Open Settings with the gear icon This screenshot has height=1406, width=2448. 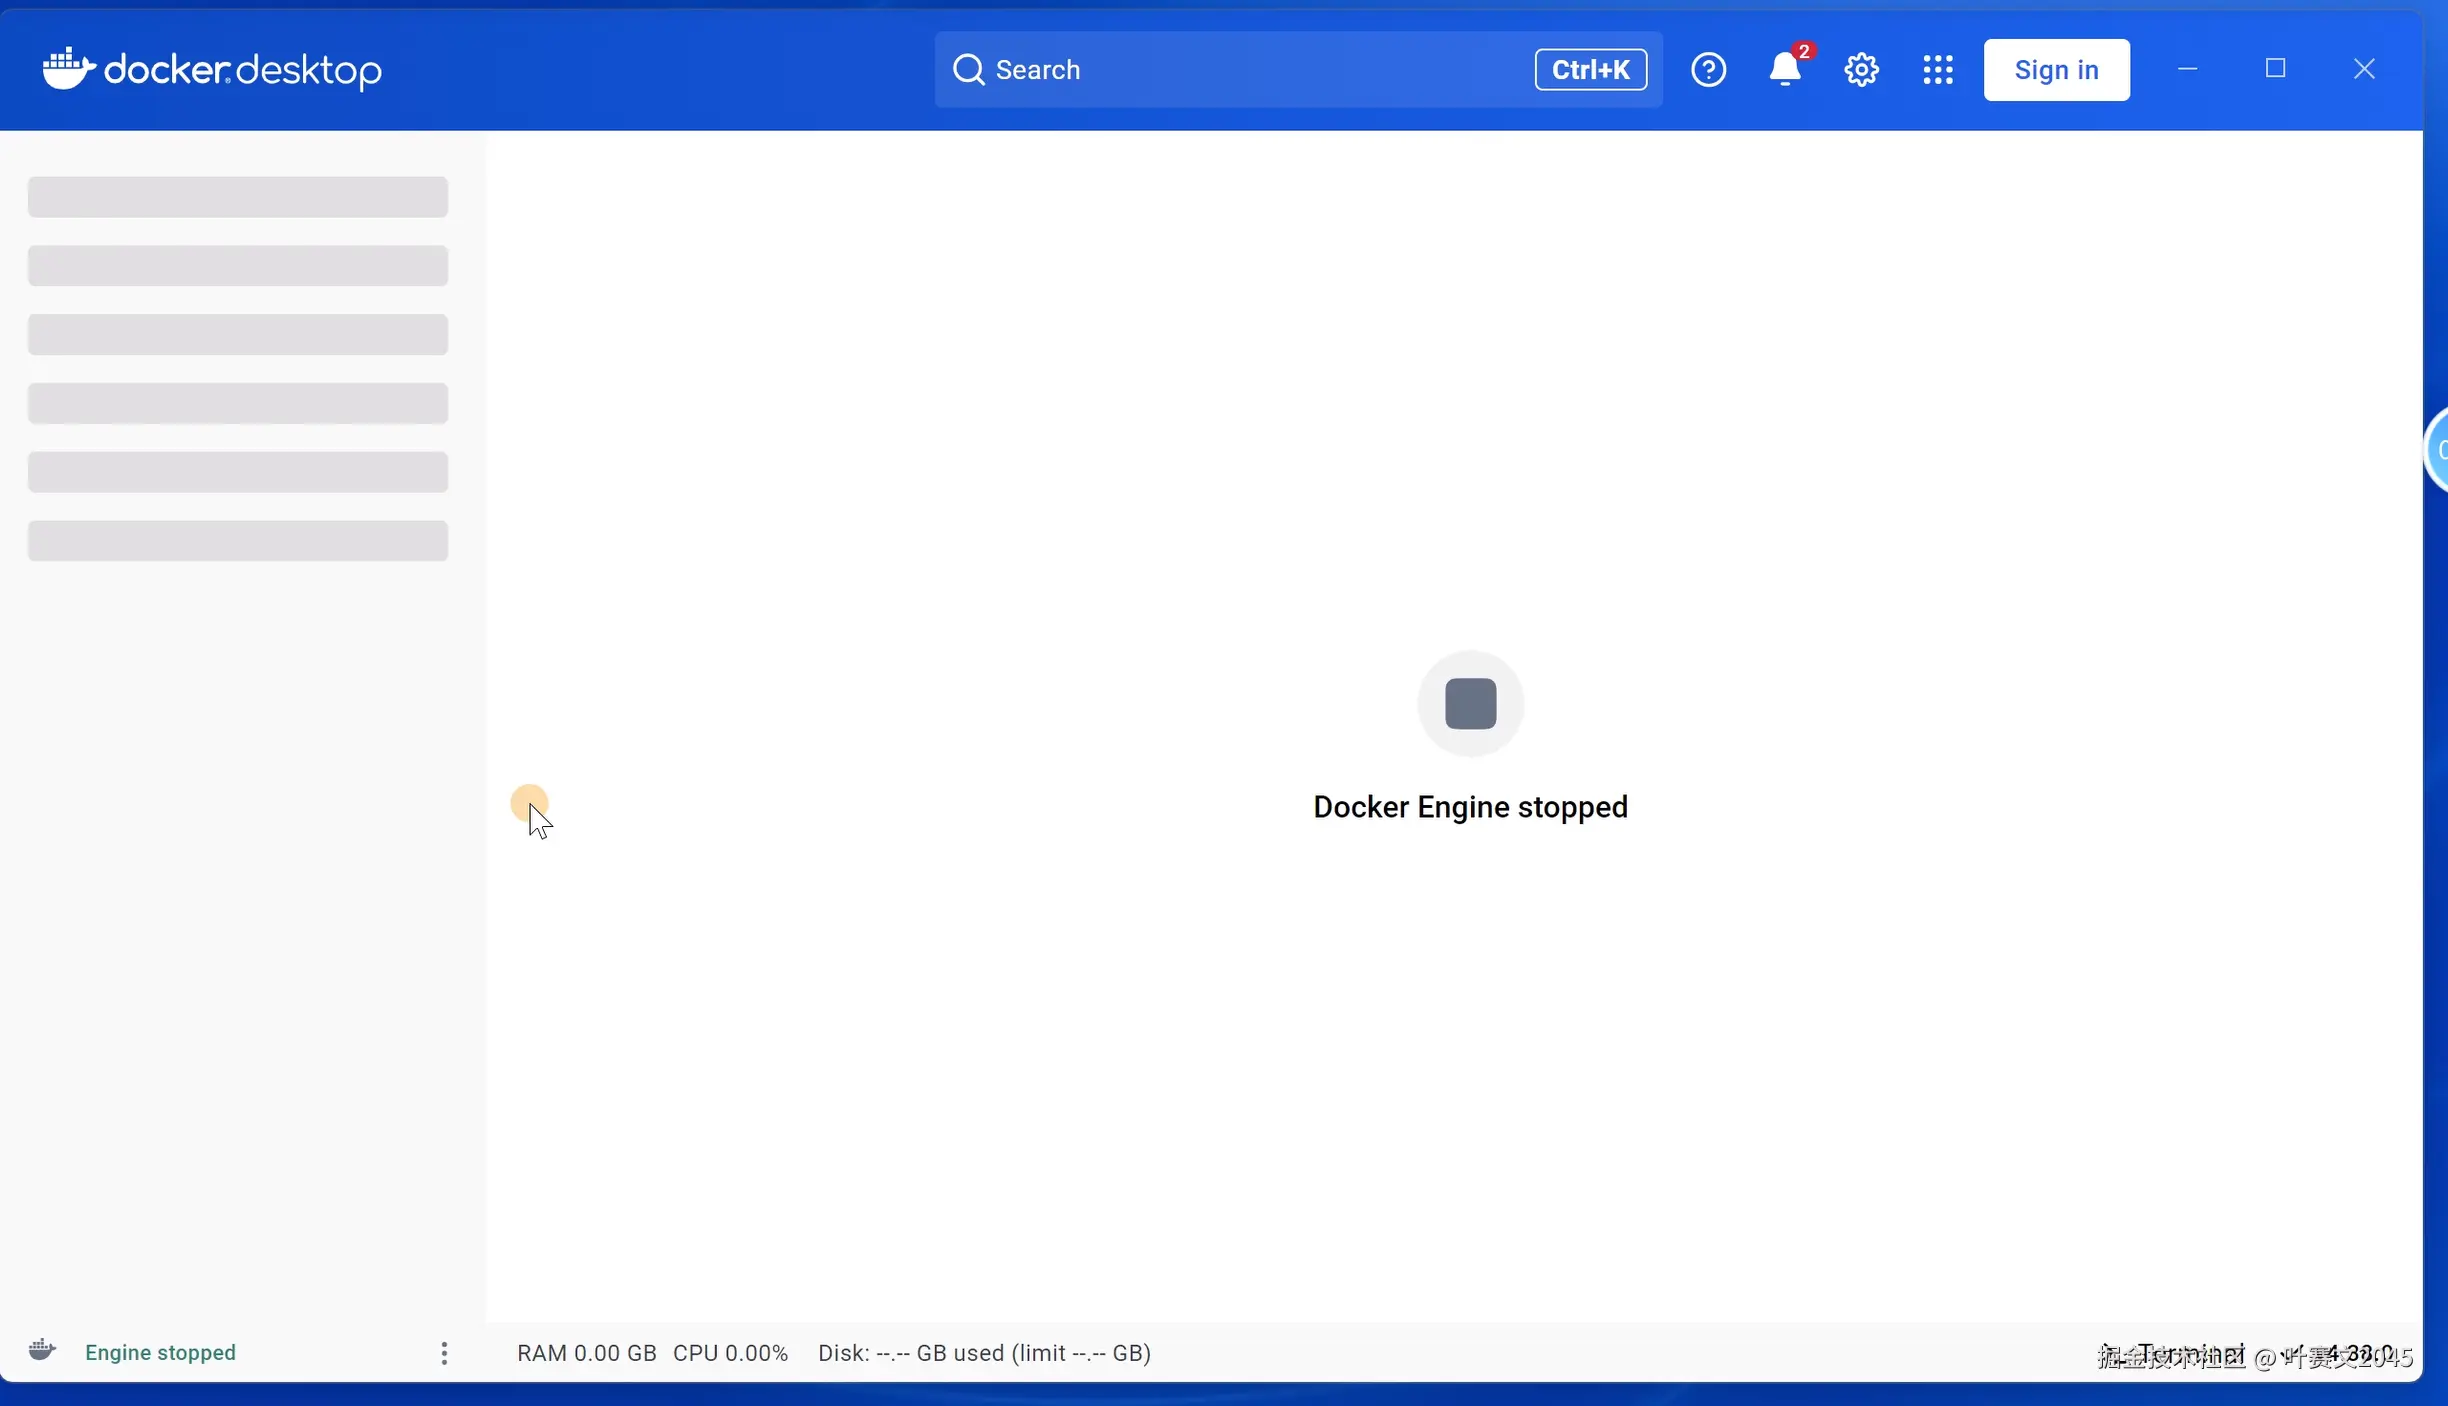point(1861,70)
